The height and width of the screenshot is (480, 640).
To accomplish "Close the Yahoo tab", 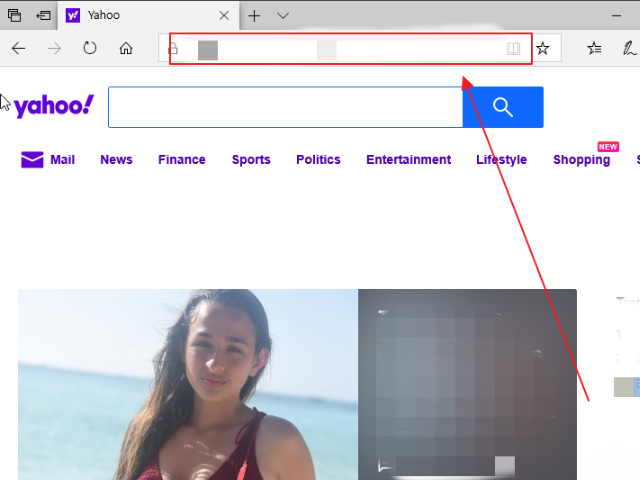I will pyautogui.click(x=224, y=15).
